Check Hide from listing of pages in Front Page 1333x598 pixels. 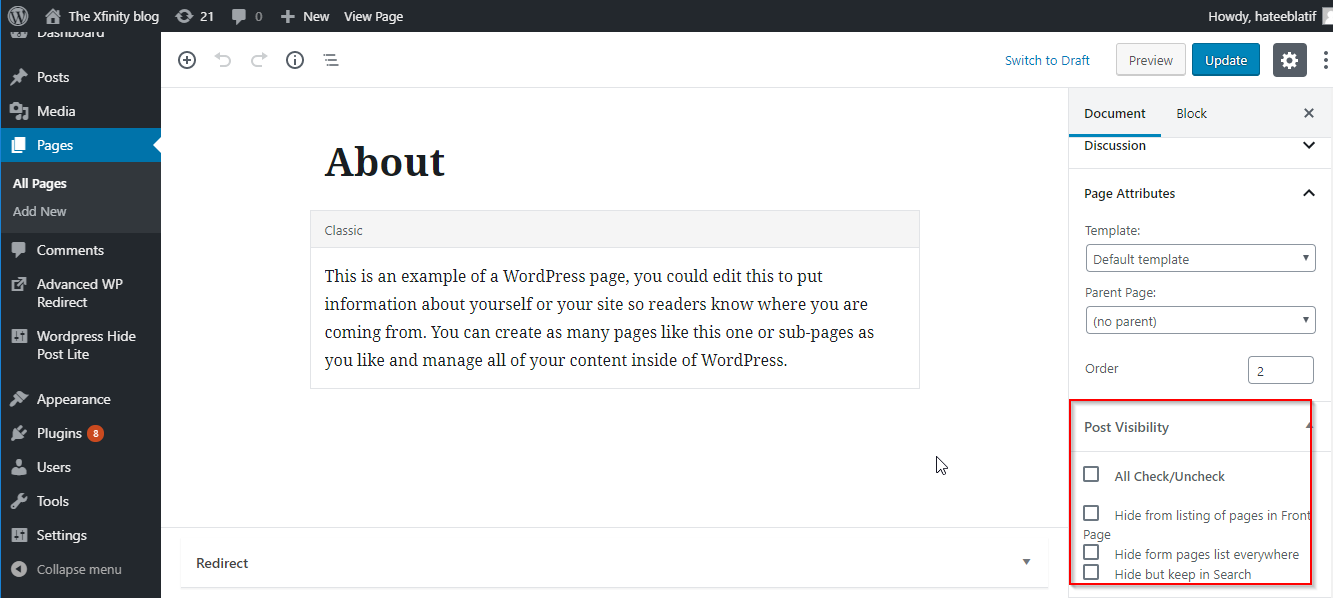point(1091,513)
